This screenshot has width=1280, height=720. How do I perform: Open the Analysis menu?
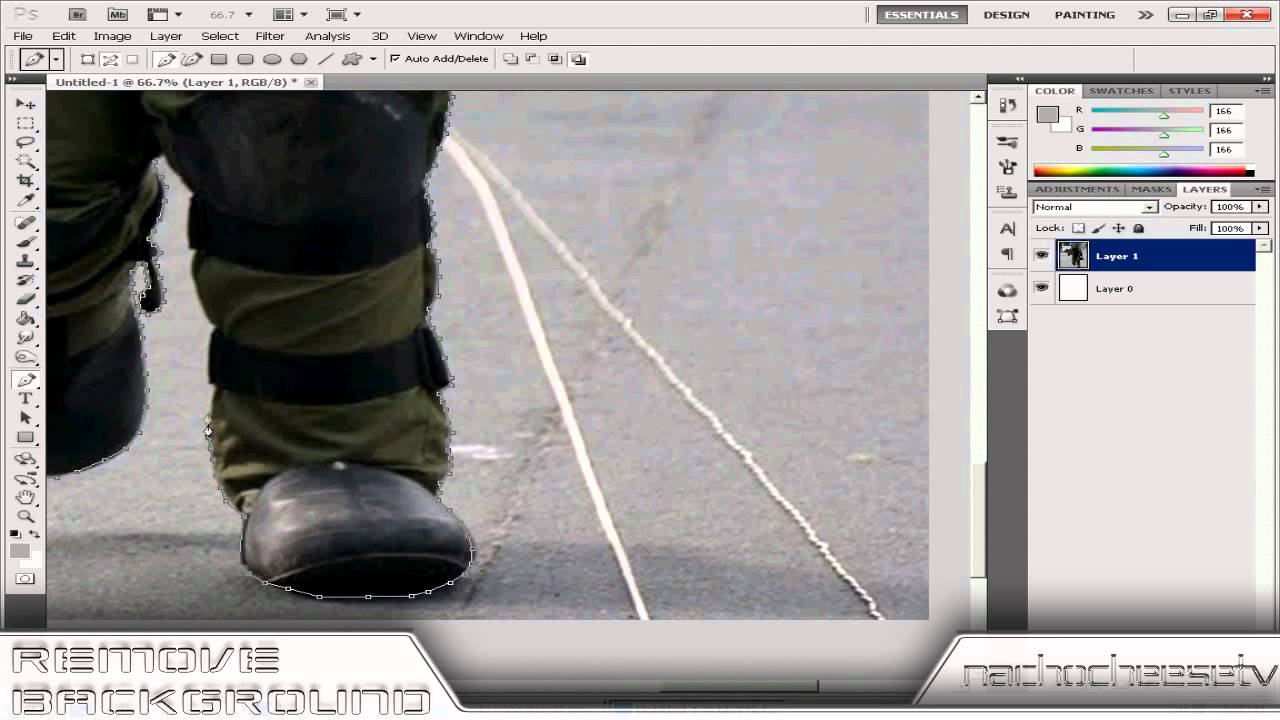click(x=327, y=36)
